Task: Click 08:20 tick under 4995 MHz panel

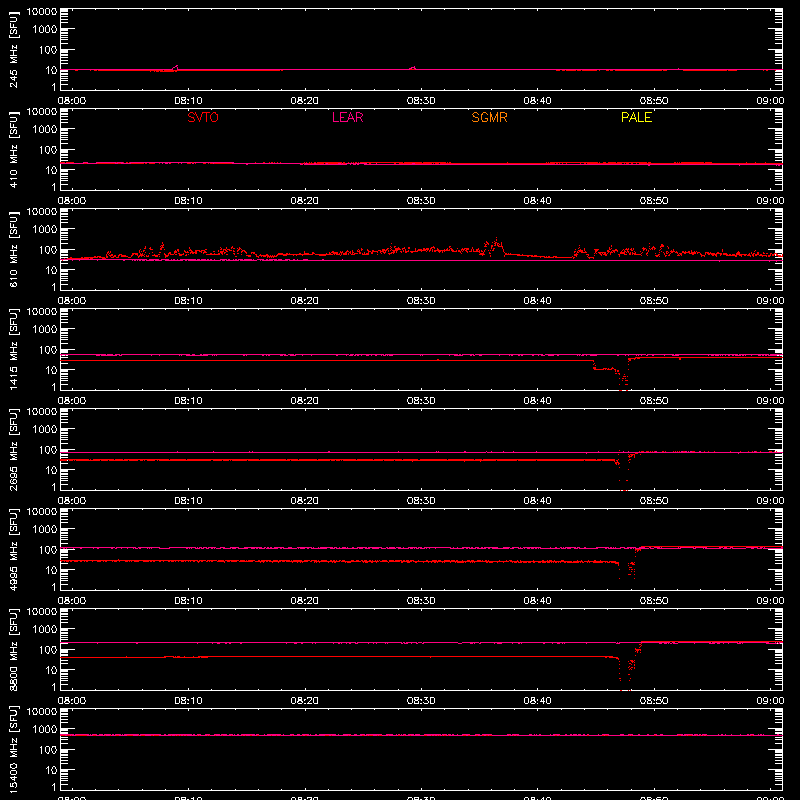Action: pyautogui.click(x=305, y=601)
